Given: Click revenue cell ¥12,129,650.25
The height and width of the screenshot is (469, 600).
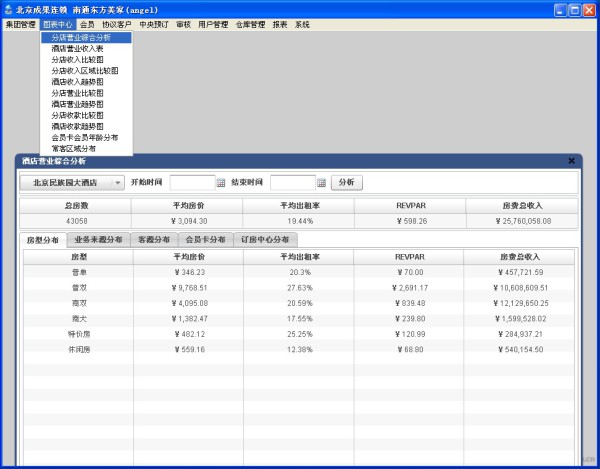Looking at the screenshot, I should tap(520, 303).
